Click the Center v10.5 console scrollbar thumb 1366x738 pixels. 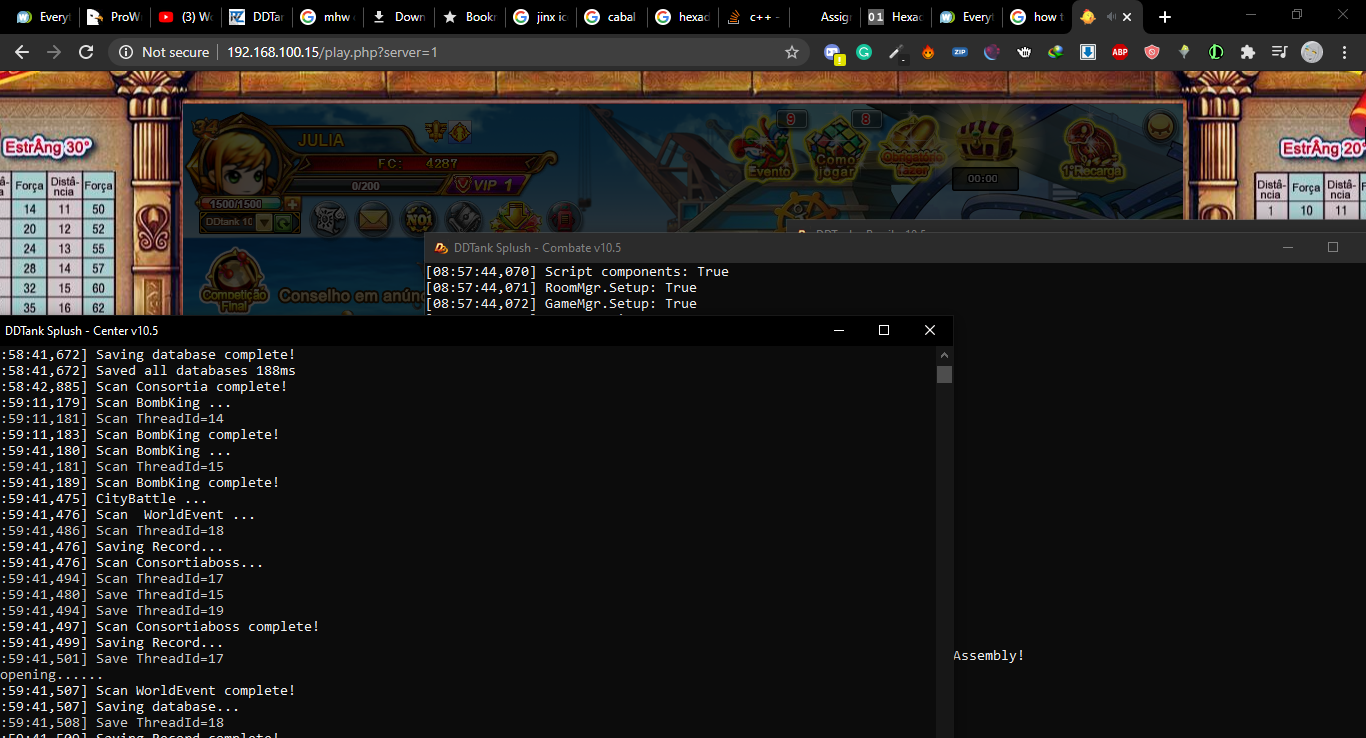pos(944,374)
